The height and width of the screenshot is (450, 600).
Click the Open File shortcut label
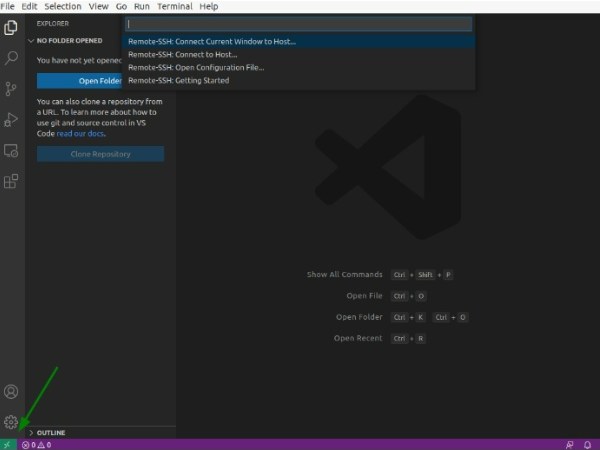coord(364,296)
